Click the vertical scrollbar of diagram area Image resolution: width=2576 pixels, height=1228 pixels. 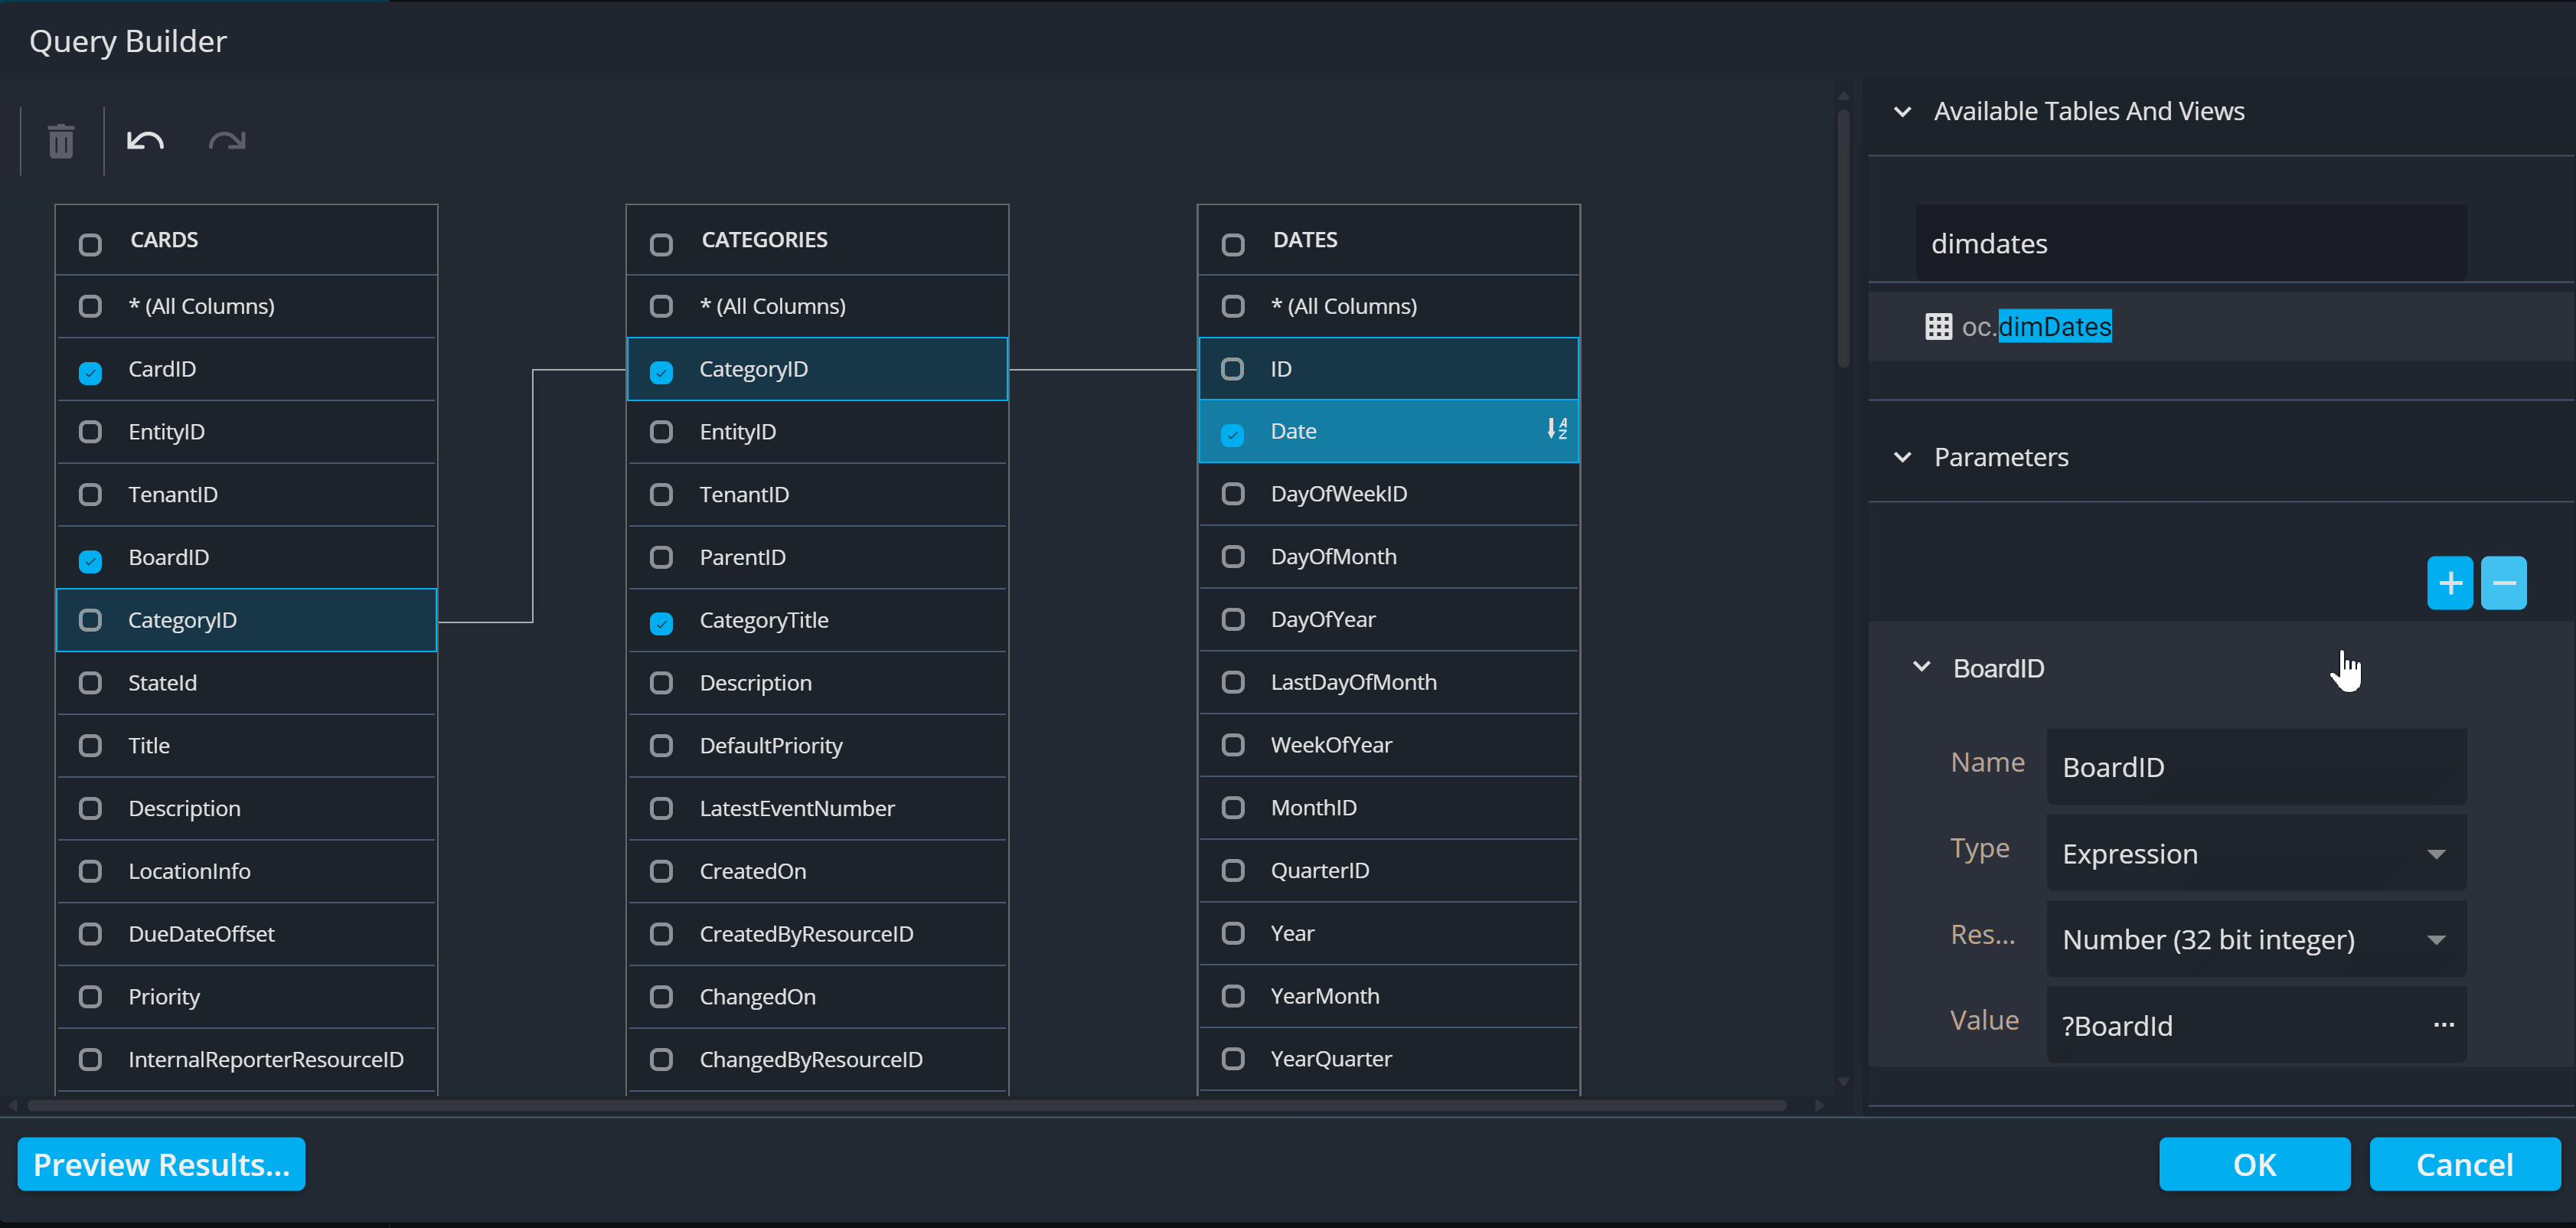coord(1843,238)
